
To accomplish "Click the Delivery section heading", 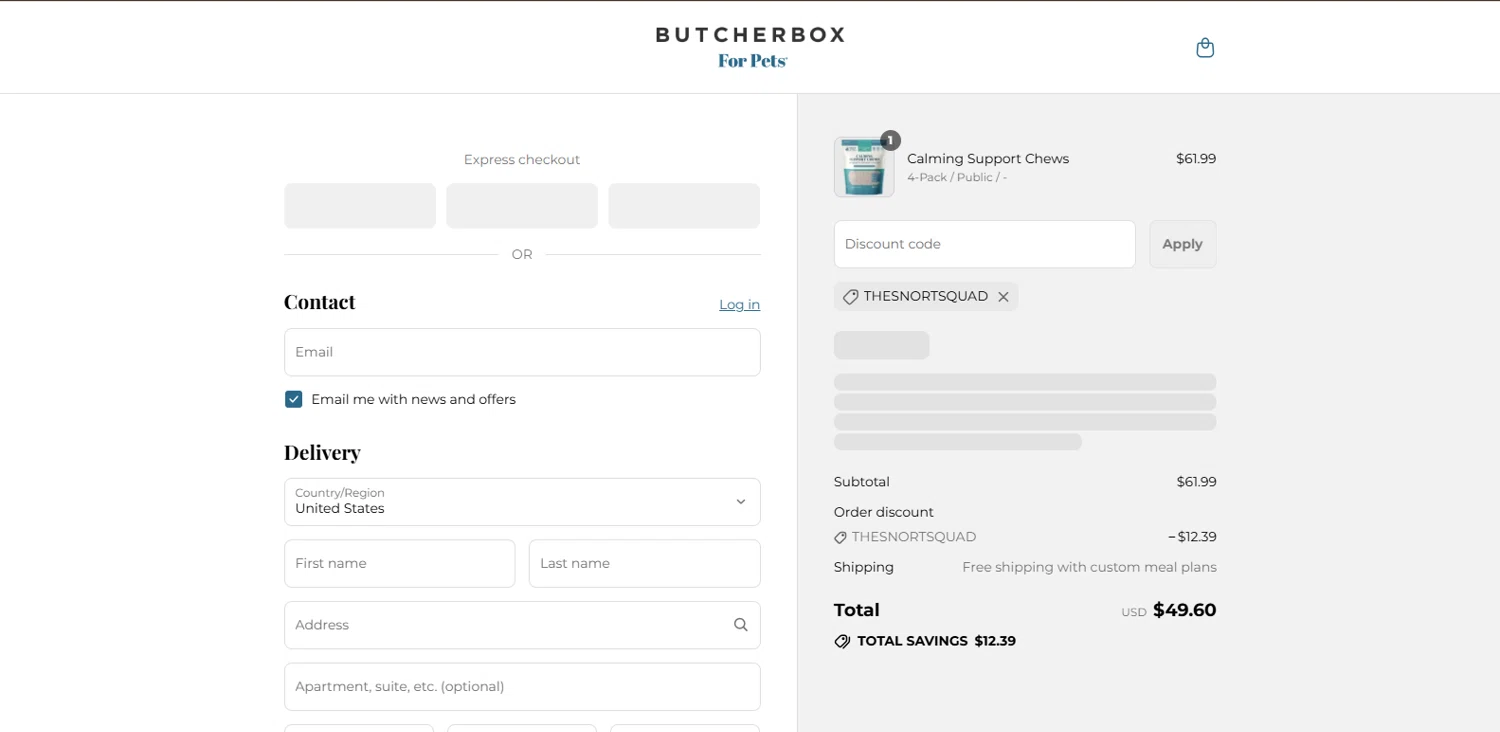I will (x=322, y=452).
